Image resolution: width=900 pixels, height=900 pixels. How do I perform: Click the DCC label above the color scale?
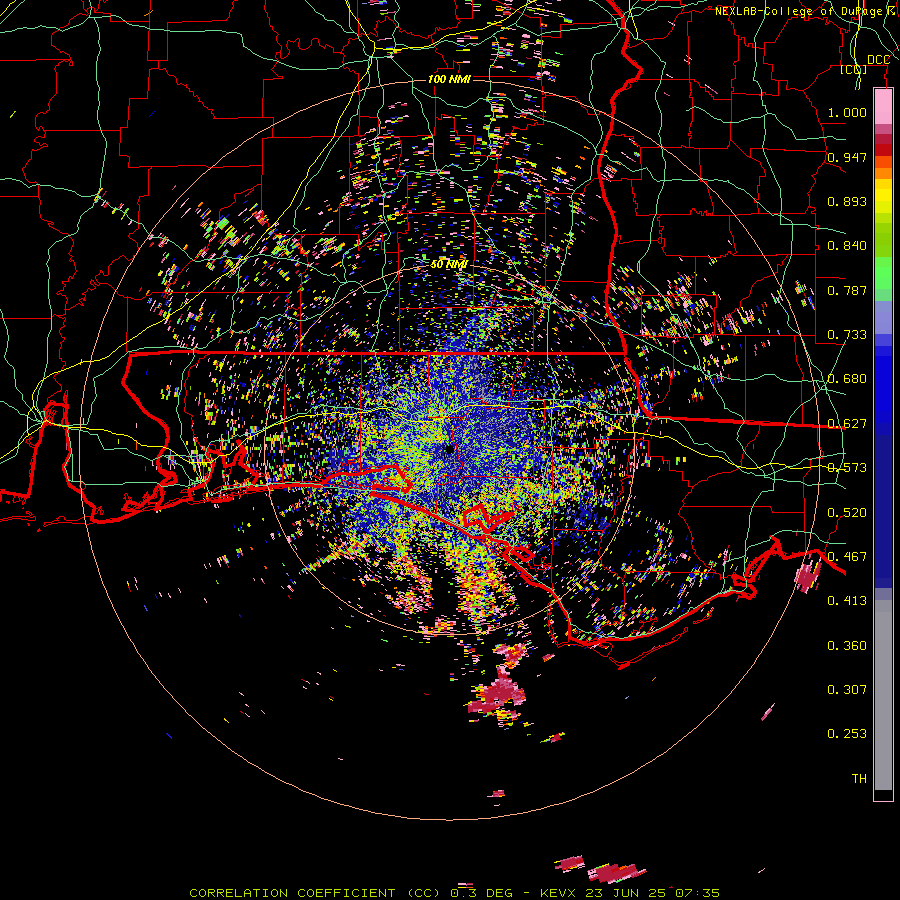tap(878, 59)
